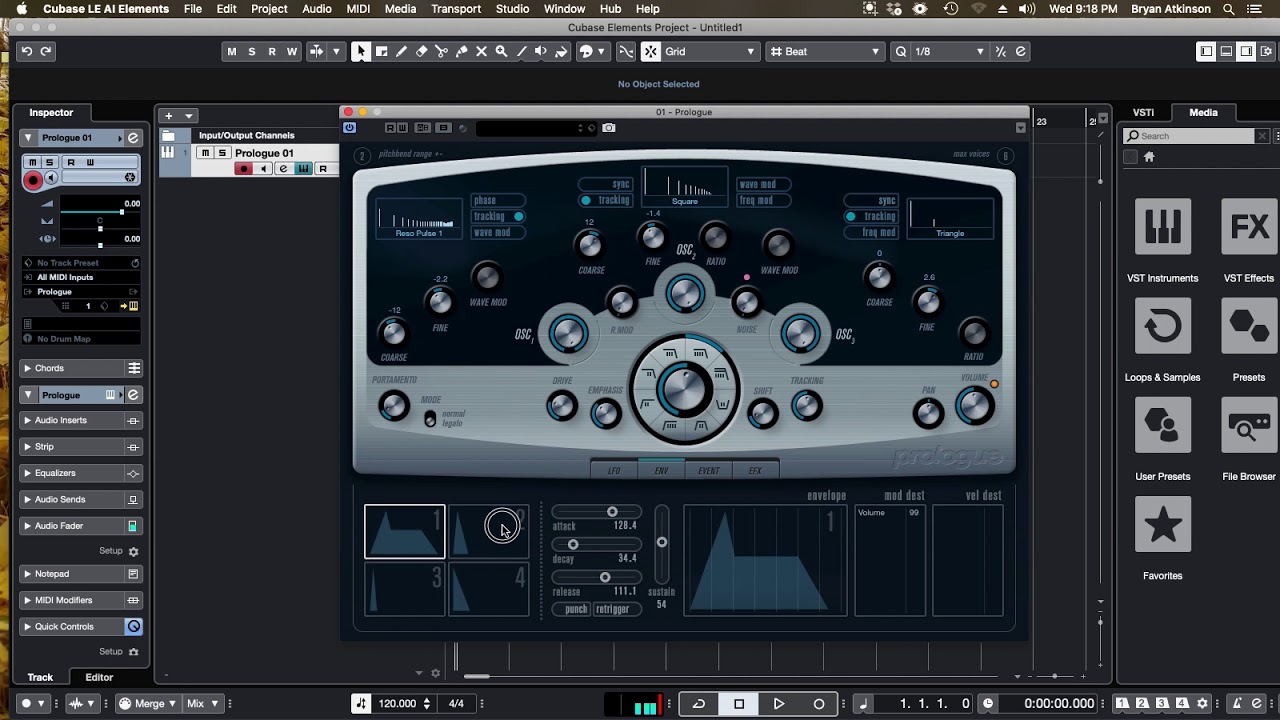Open the ENV tab in Prologue
The width and height of the screenshot is (1280, 720).
coord(661,470)
